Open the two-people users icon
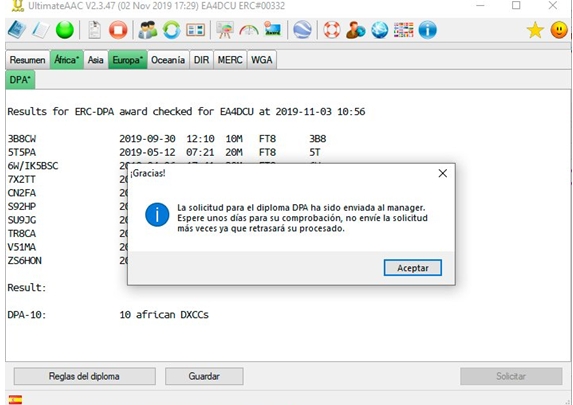 pos(148,30)
